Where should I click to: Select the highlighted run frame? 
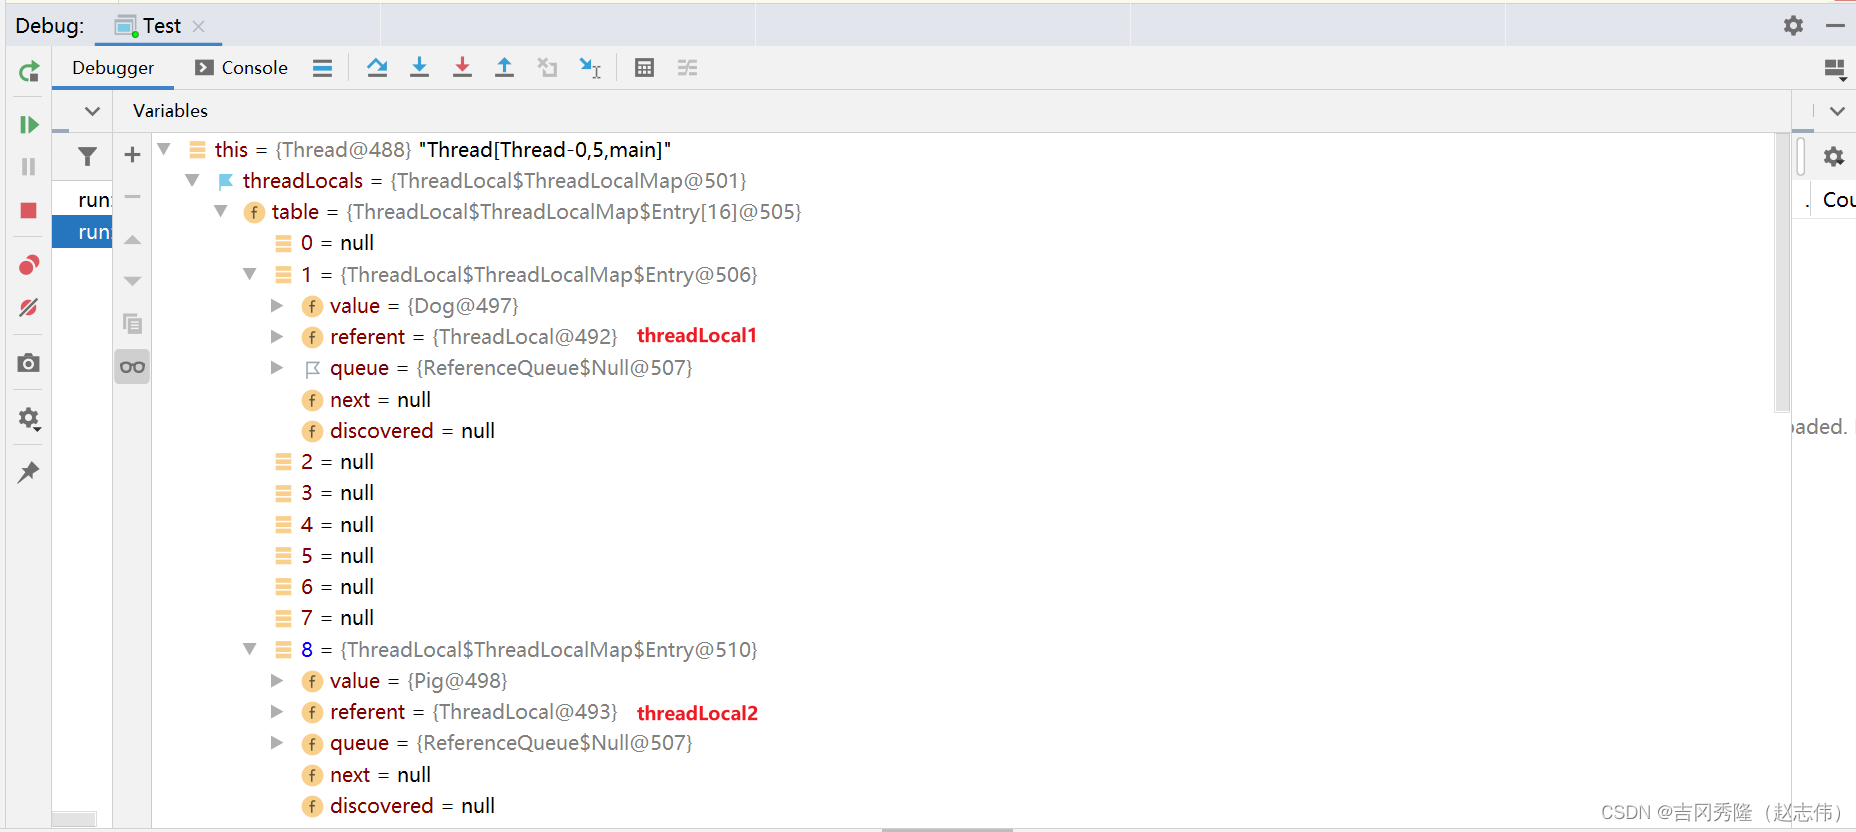click(82, 232)
